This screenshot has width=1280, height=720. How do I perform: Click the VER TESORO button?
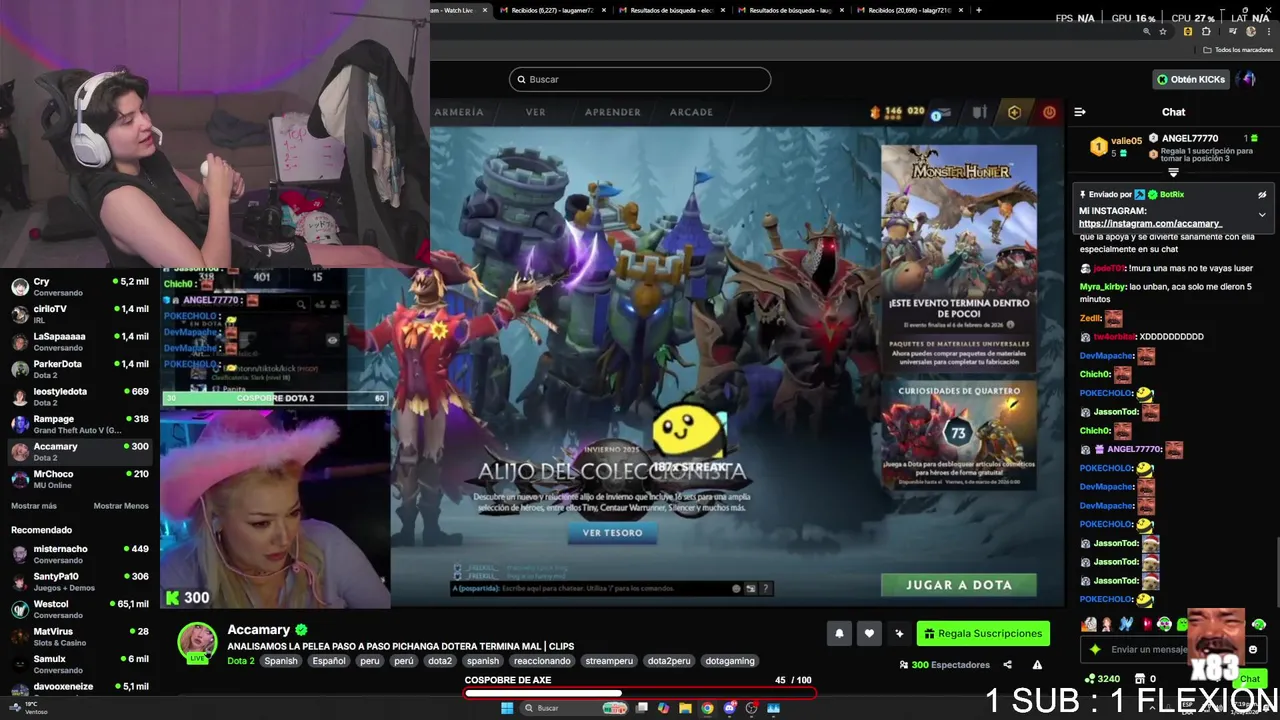point(613,533)
